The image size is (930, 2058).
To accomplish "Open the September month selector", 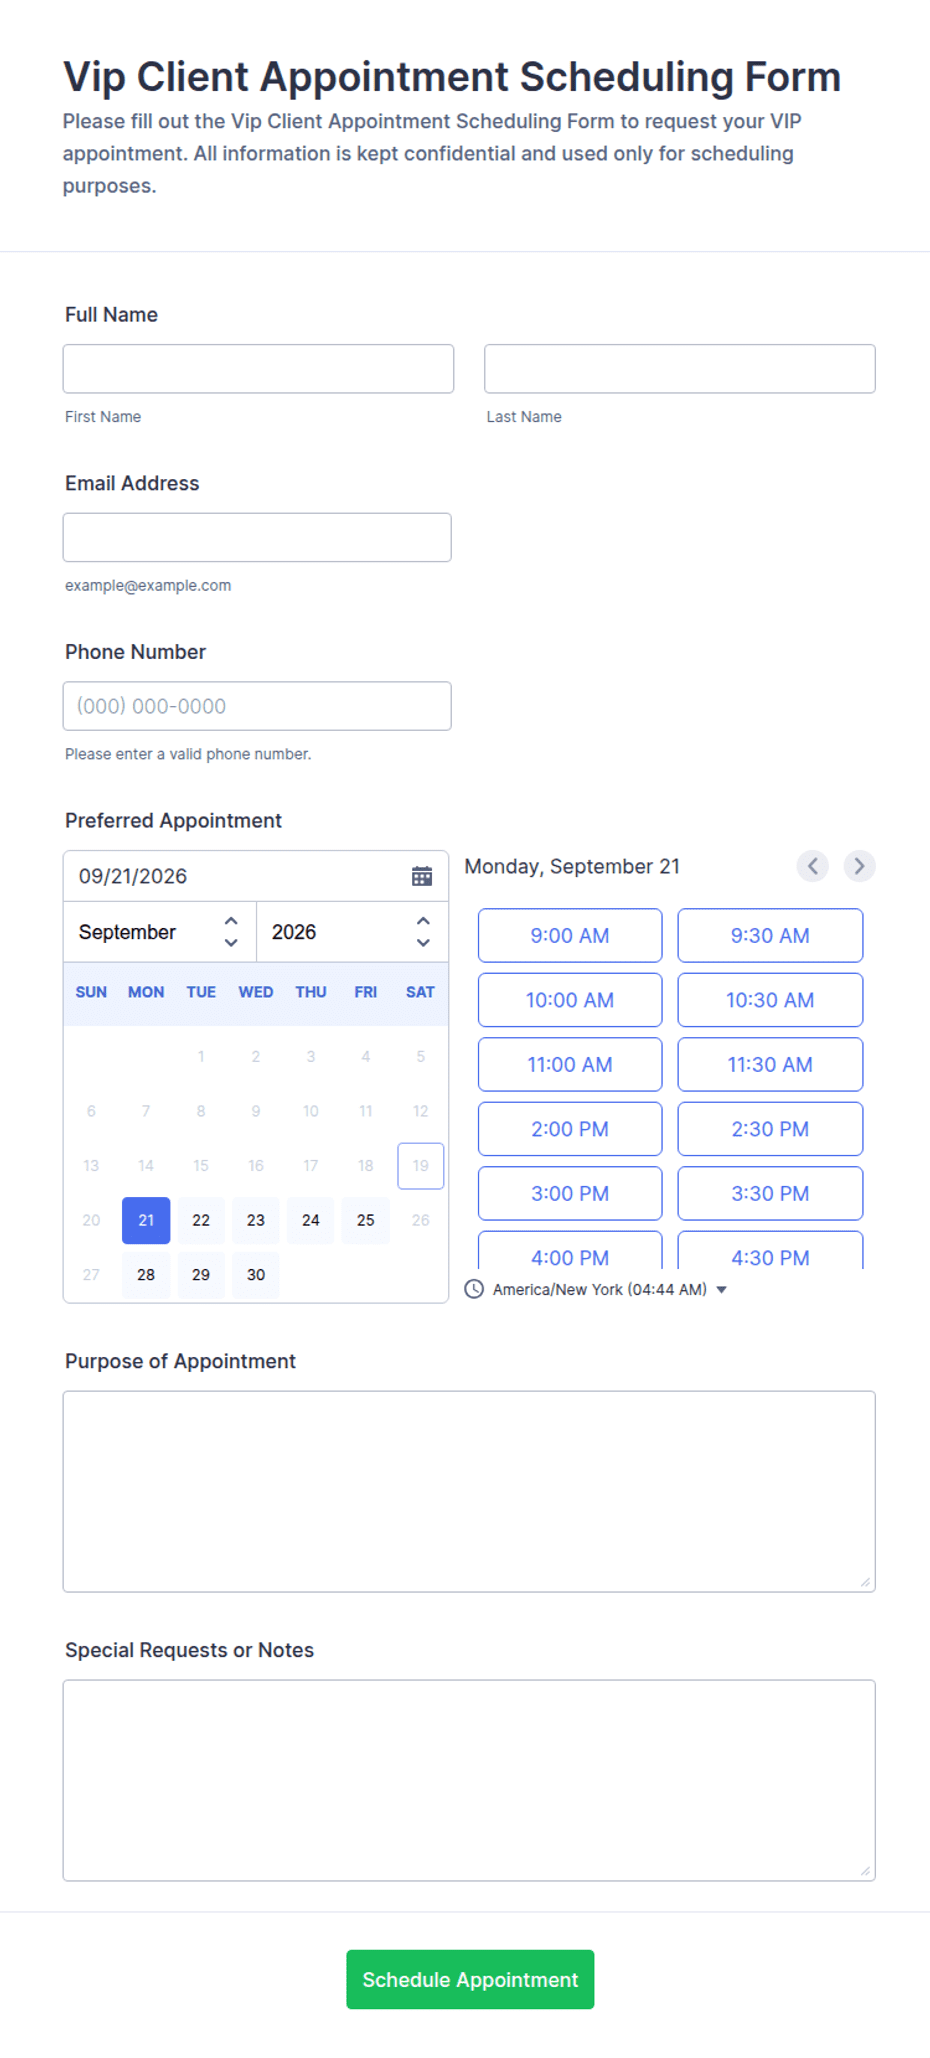I will (x=160, y=932).
